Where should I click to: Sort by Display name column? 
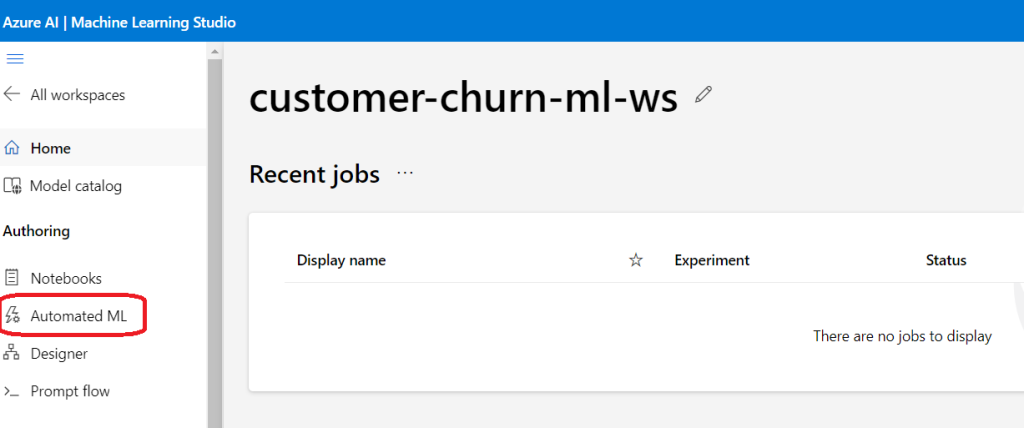point(341,260)
